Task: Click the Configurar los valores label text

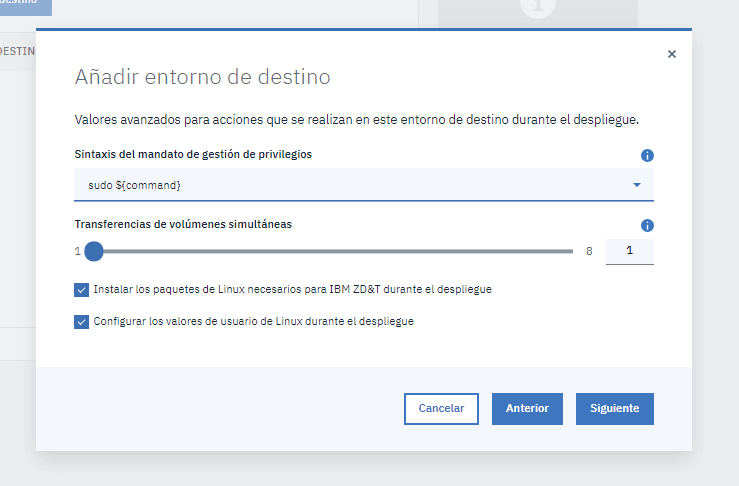Action: (x=253, y=322)
